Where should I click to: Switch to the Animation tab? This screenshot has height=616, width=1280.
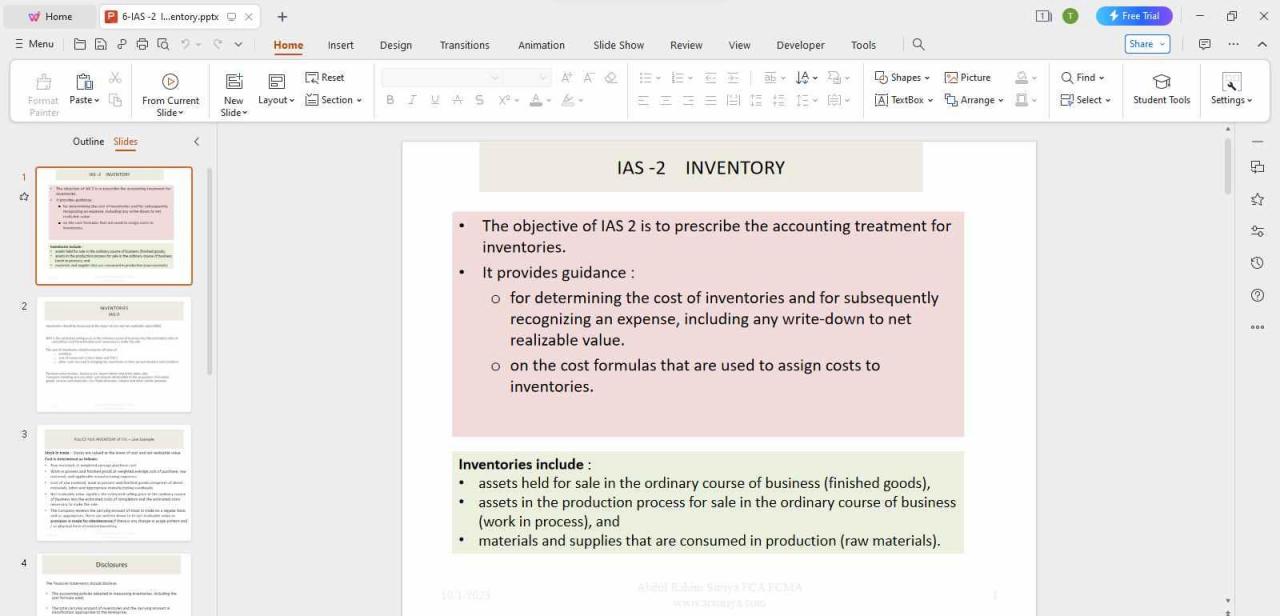[541, 45]
